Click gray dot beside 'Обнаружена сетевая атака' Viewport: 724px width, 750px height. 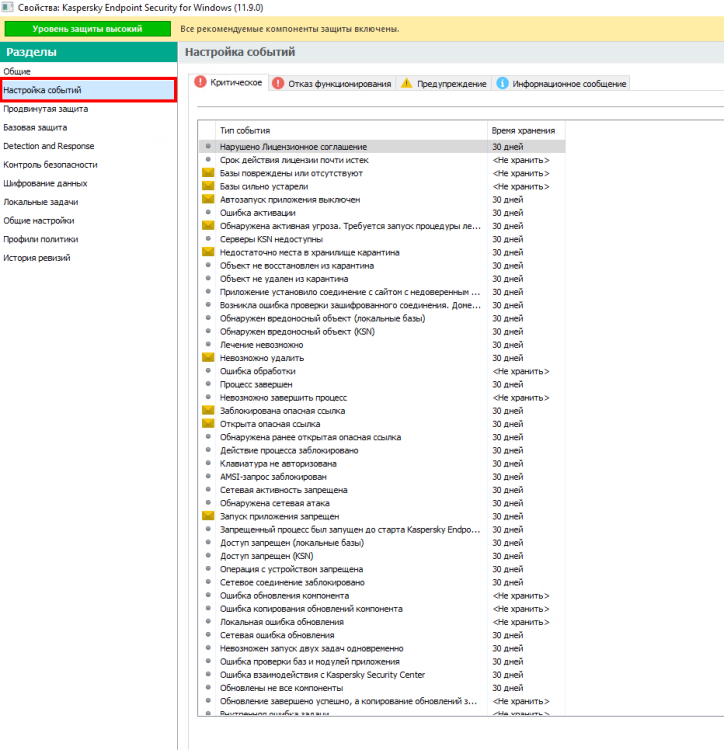pos(208,502)
